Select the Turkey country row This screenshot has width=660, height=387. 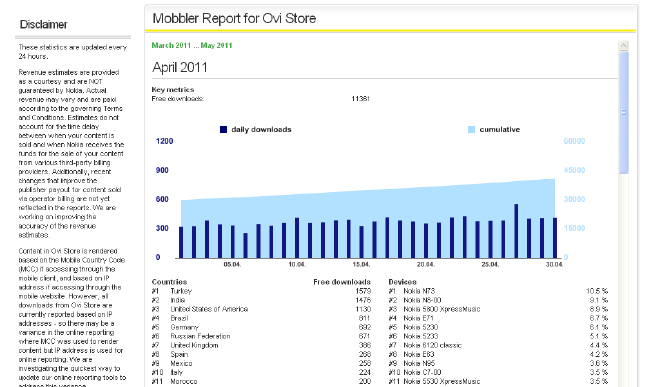point(261,291)
